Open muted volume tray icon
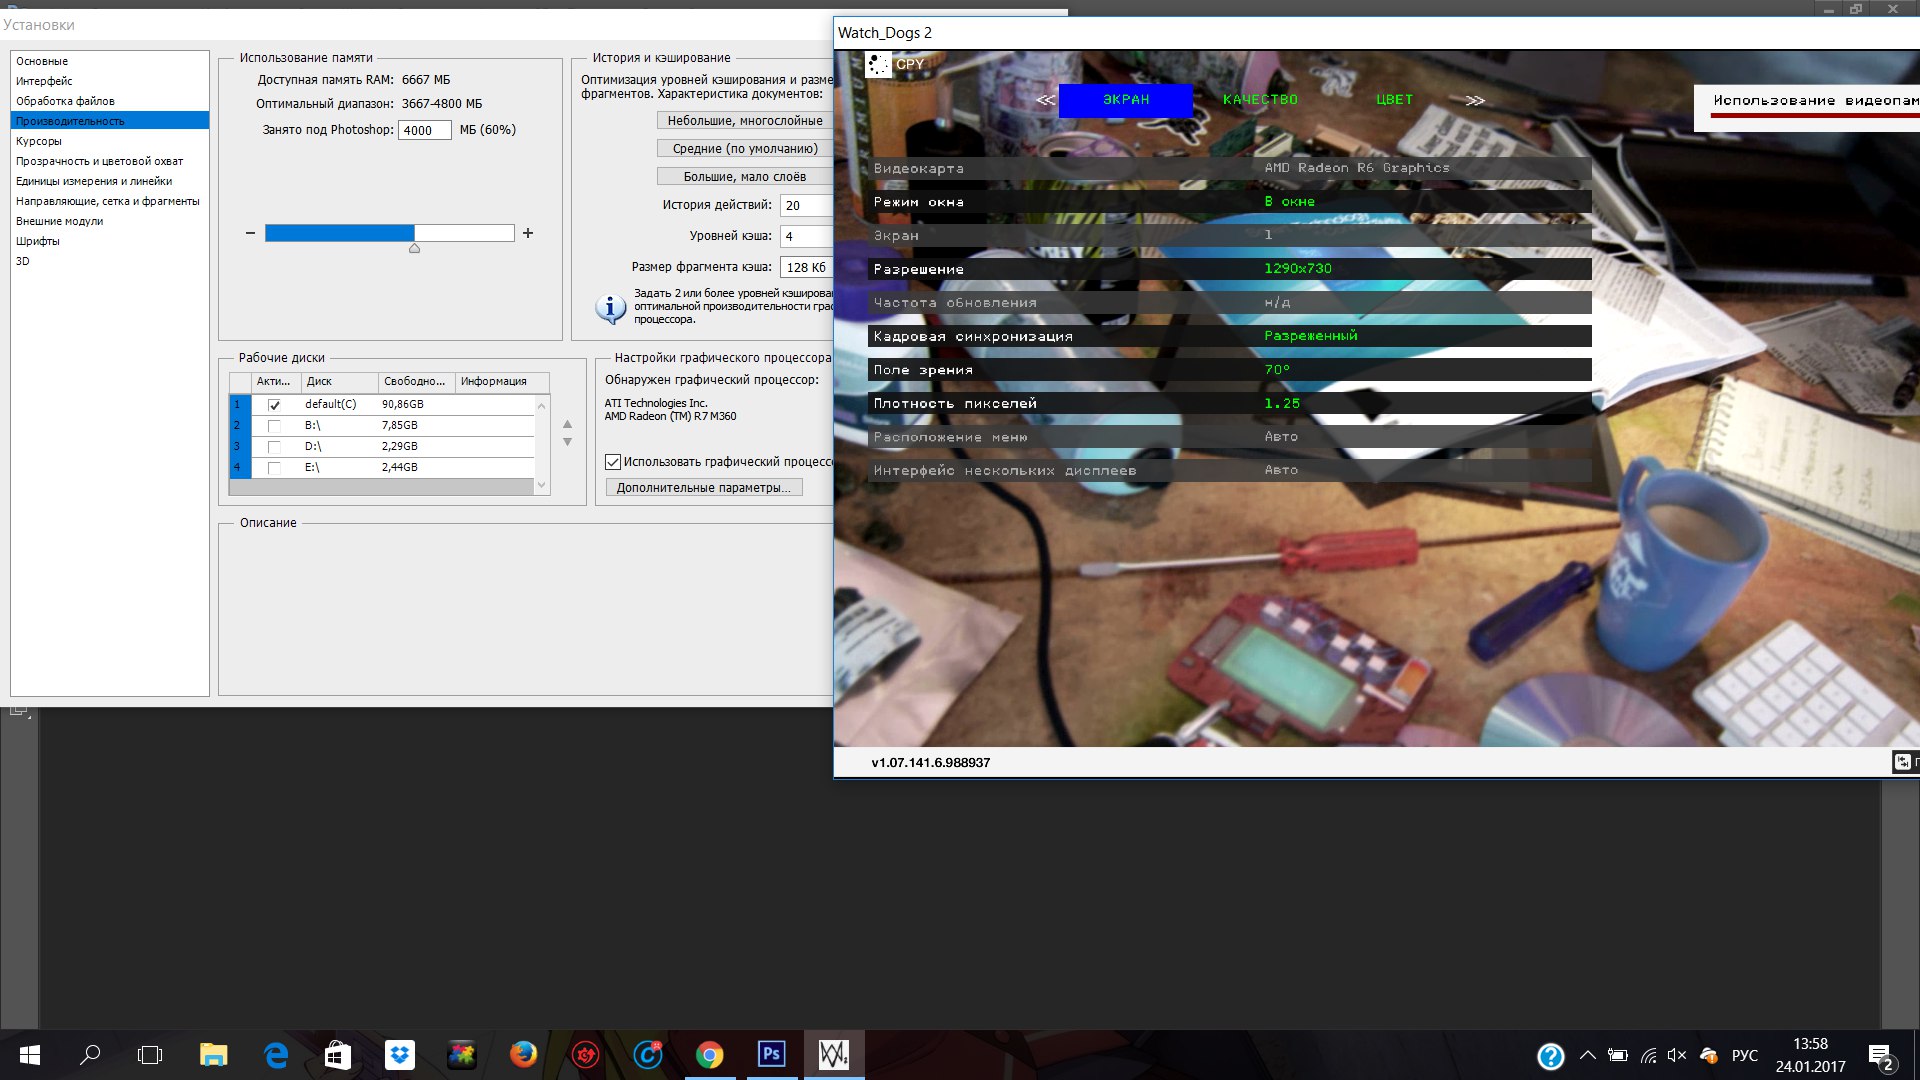The image size is (1920, 1080). coord(1677,1055)
